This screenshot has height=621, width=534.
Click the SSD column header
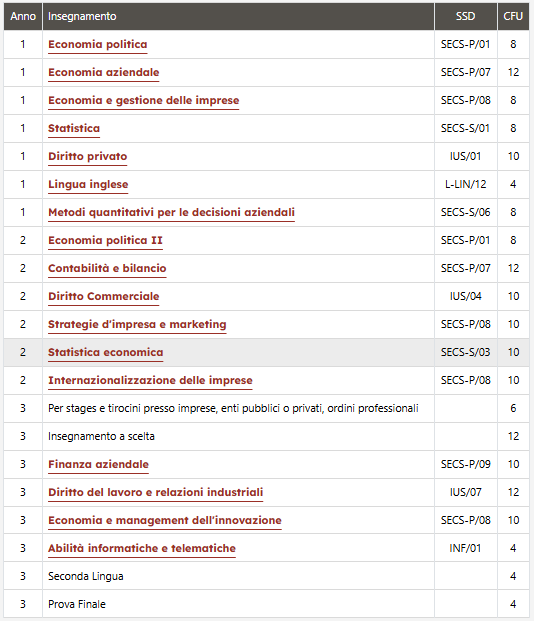[x=466, y=16]
